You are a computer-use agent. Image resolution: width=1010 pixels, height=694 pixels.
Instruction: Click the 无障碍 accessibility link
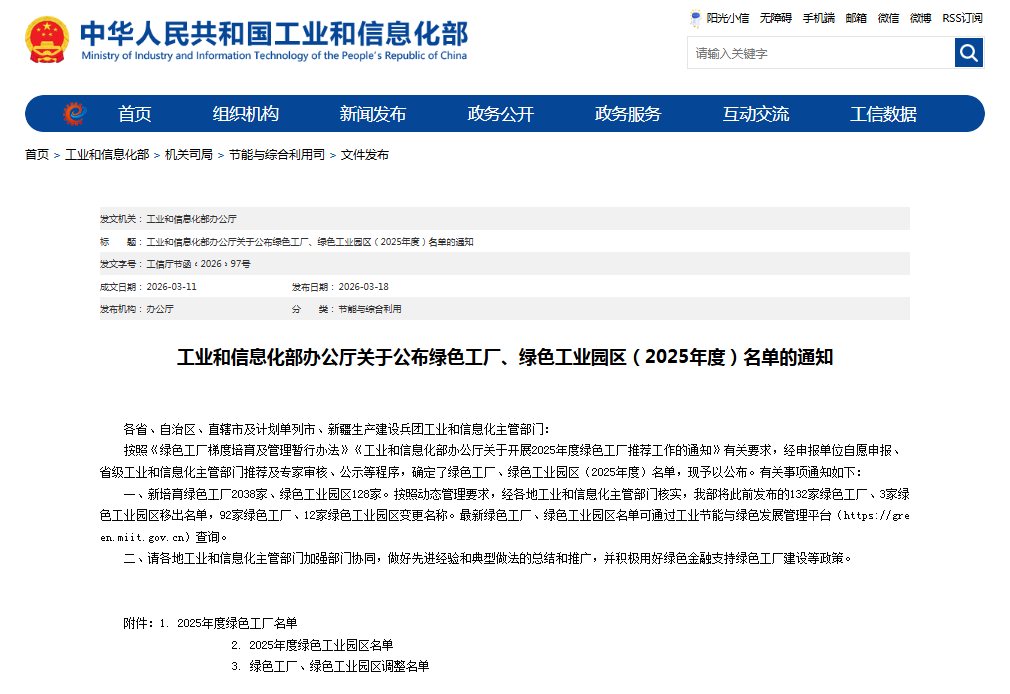(776, 18)
